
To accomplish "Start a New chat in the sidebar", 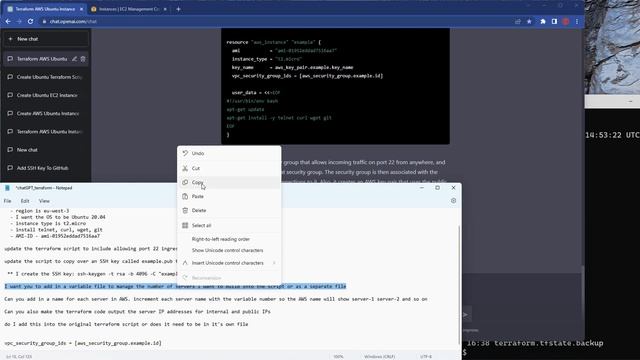I will coord(46,39).
